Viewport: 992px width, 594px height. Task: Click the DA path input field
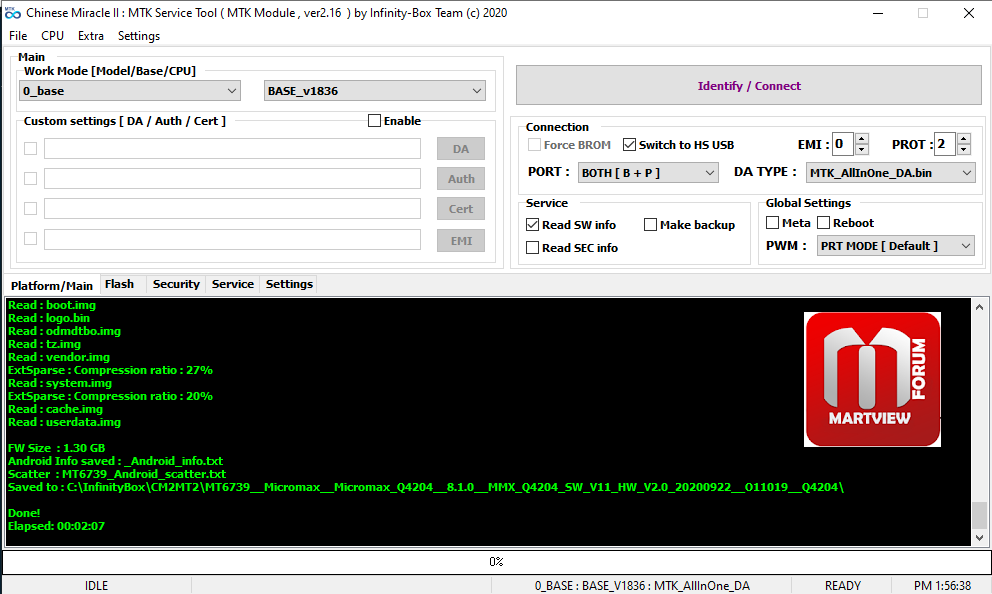(232, 149)
